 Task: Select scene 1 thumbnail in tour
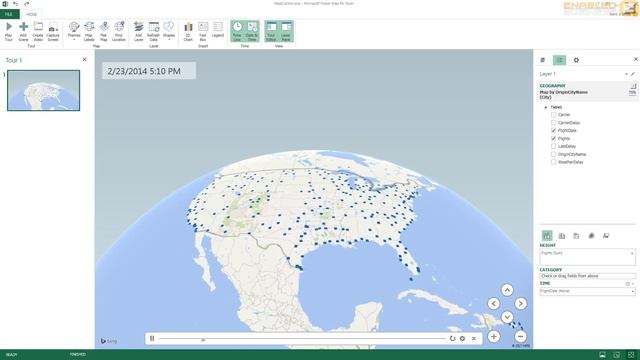[44, 90]
